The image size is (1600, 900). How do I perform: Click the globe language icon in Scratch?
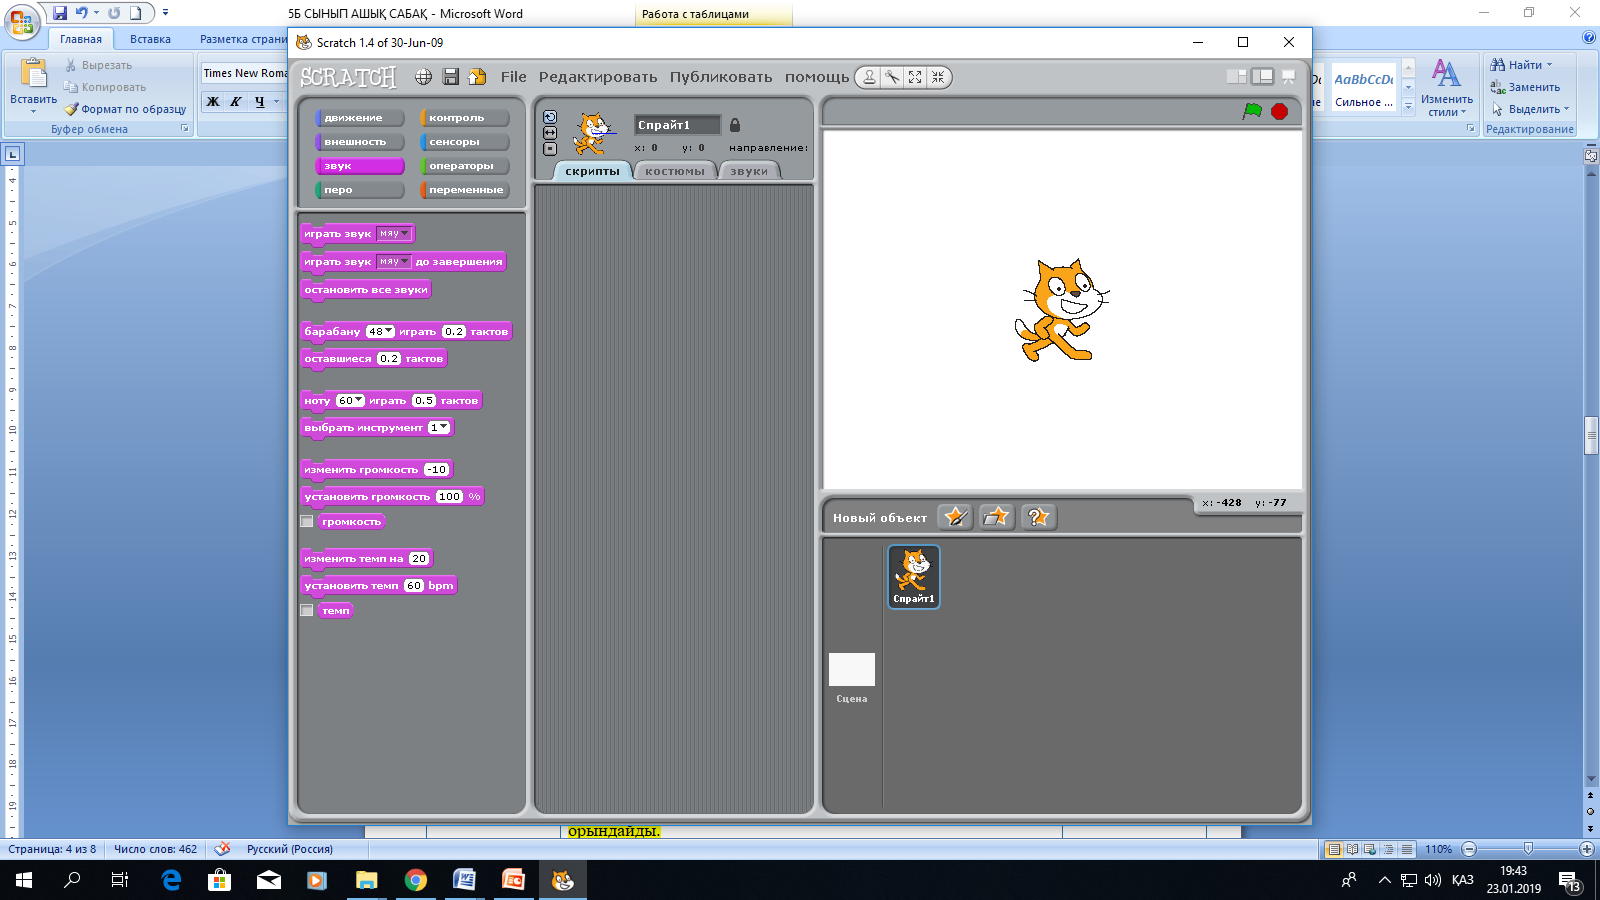(424, 77)
